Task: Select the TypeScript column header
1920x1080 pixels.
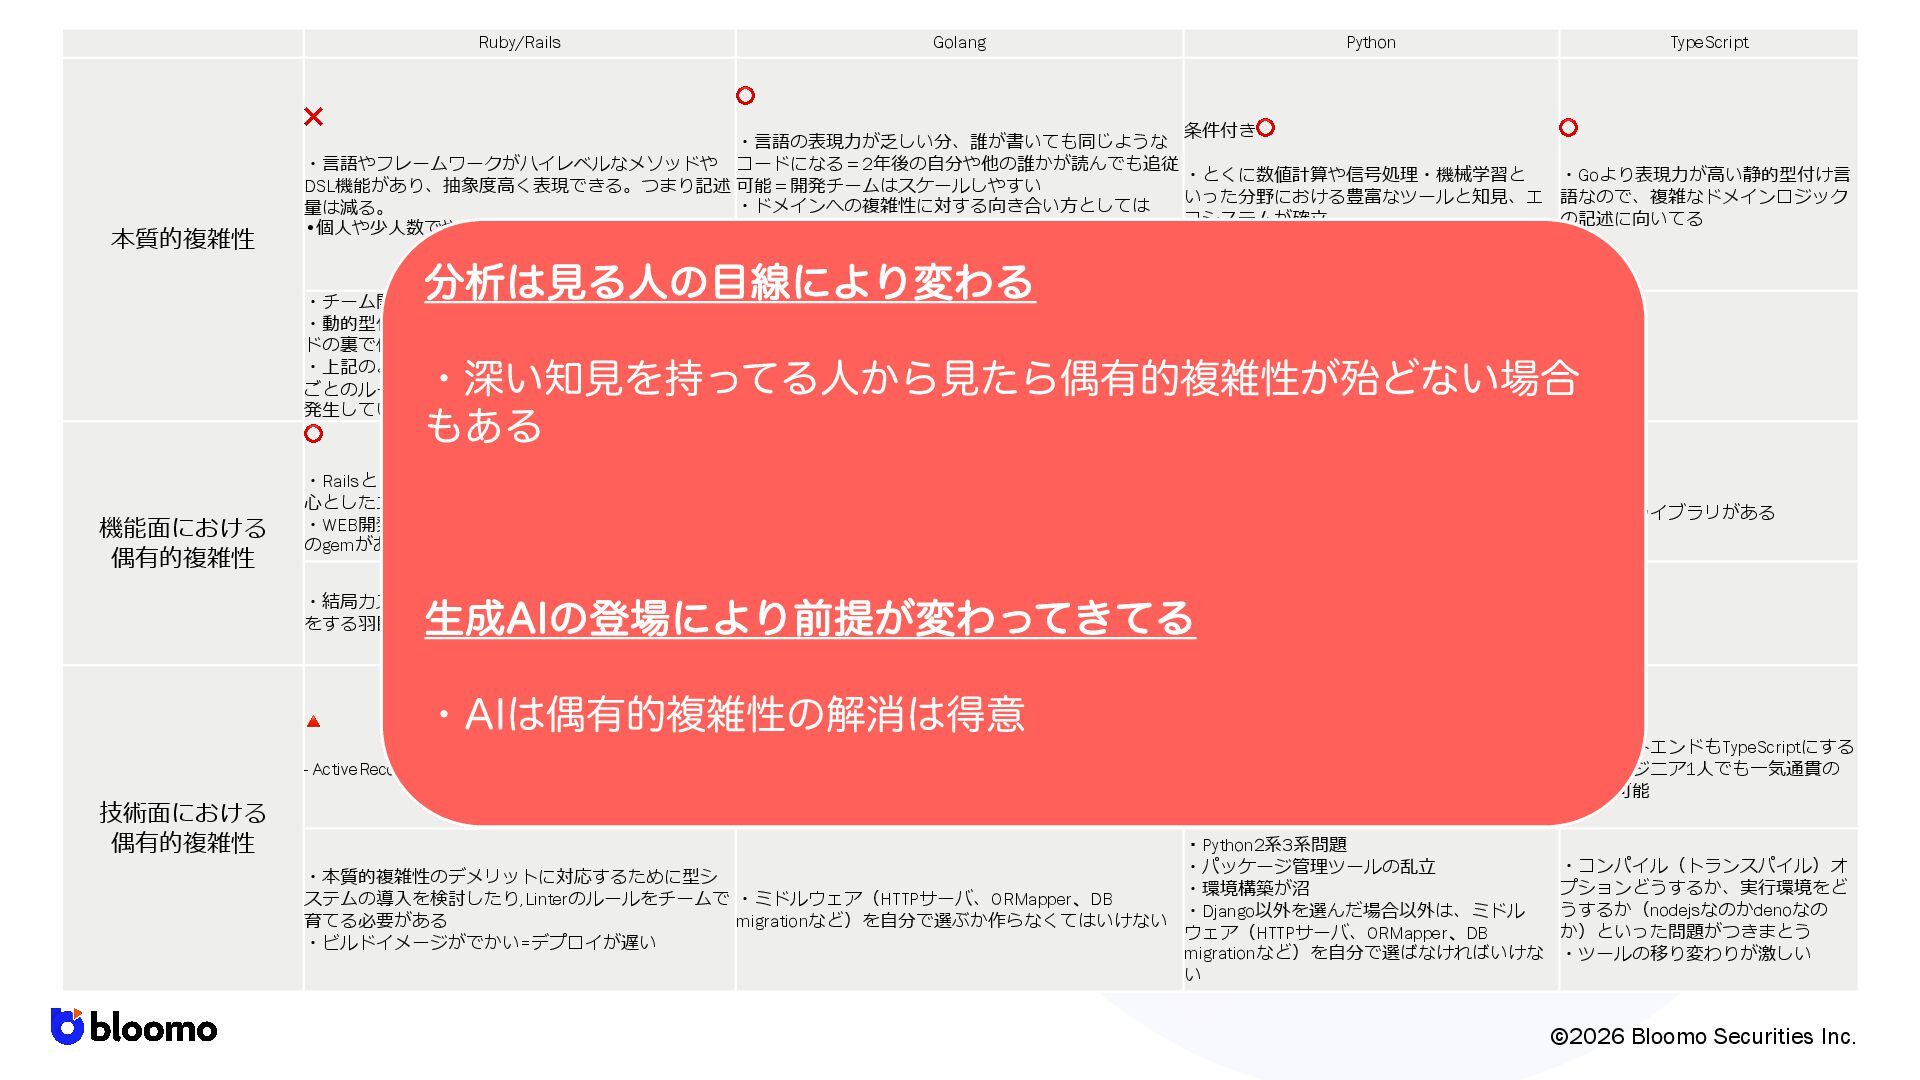Action: click(x=1708, y=43)
